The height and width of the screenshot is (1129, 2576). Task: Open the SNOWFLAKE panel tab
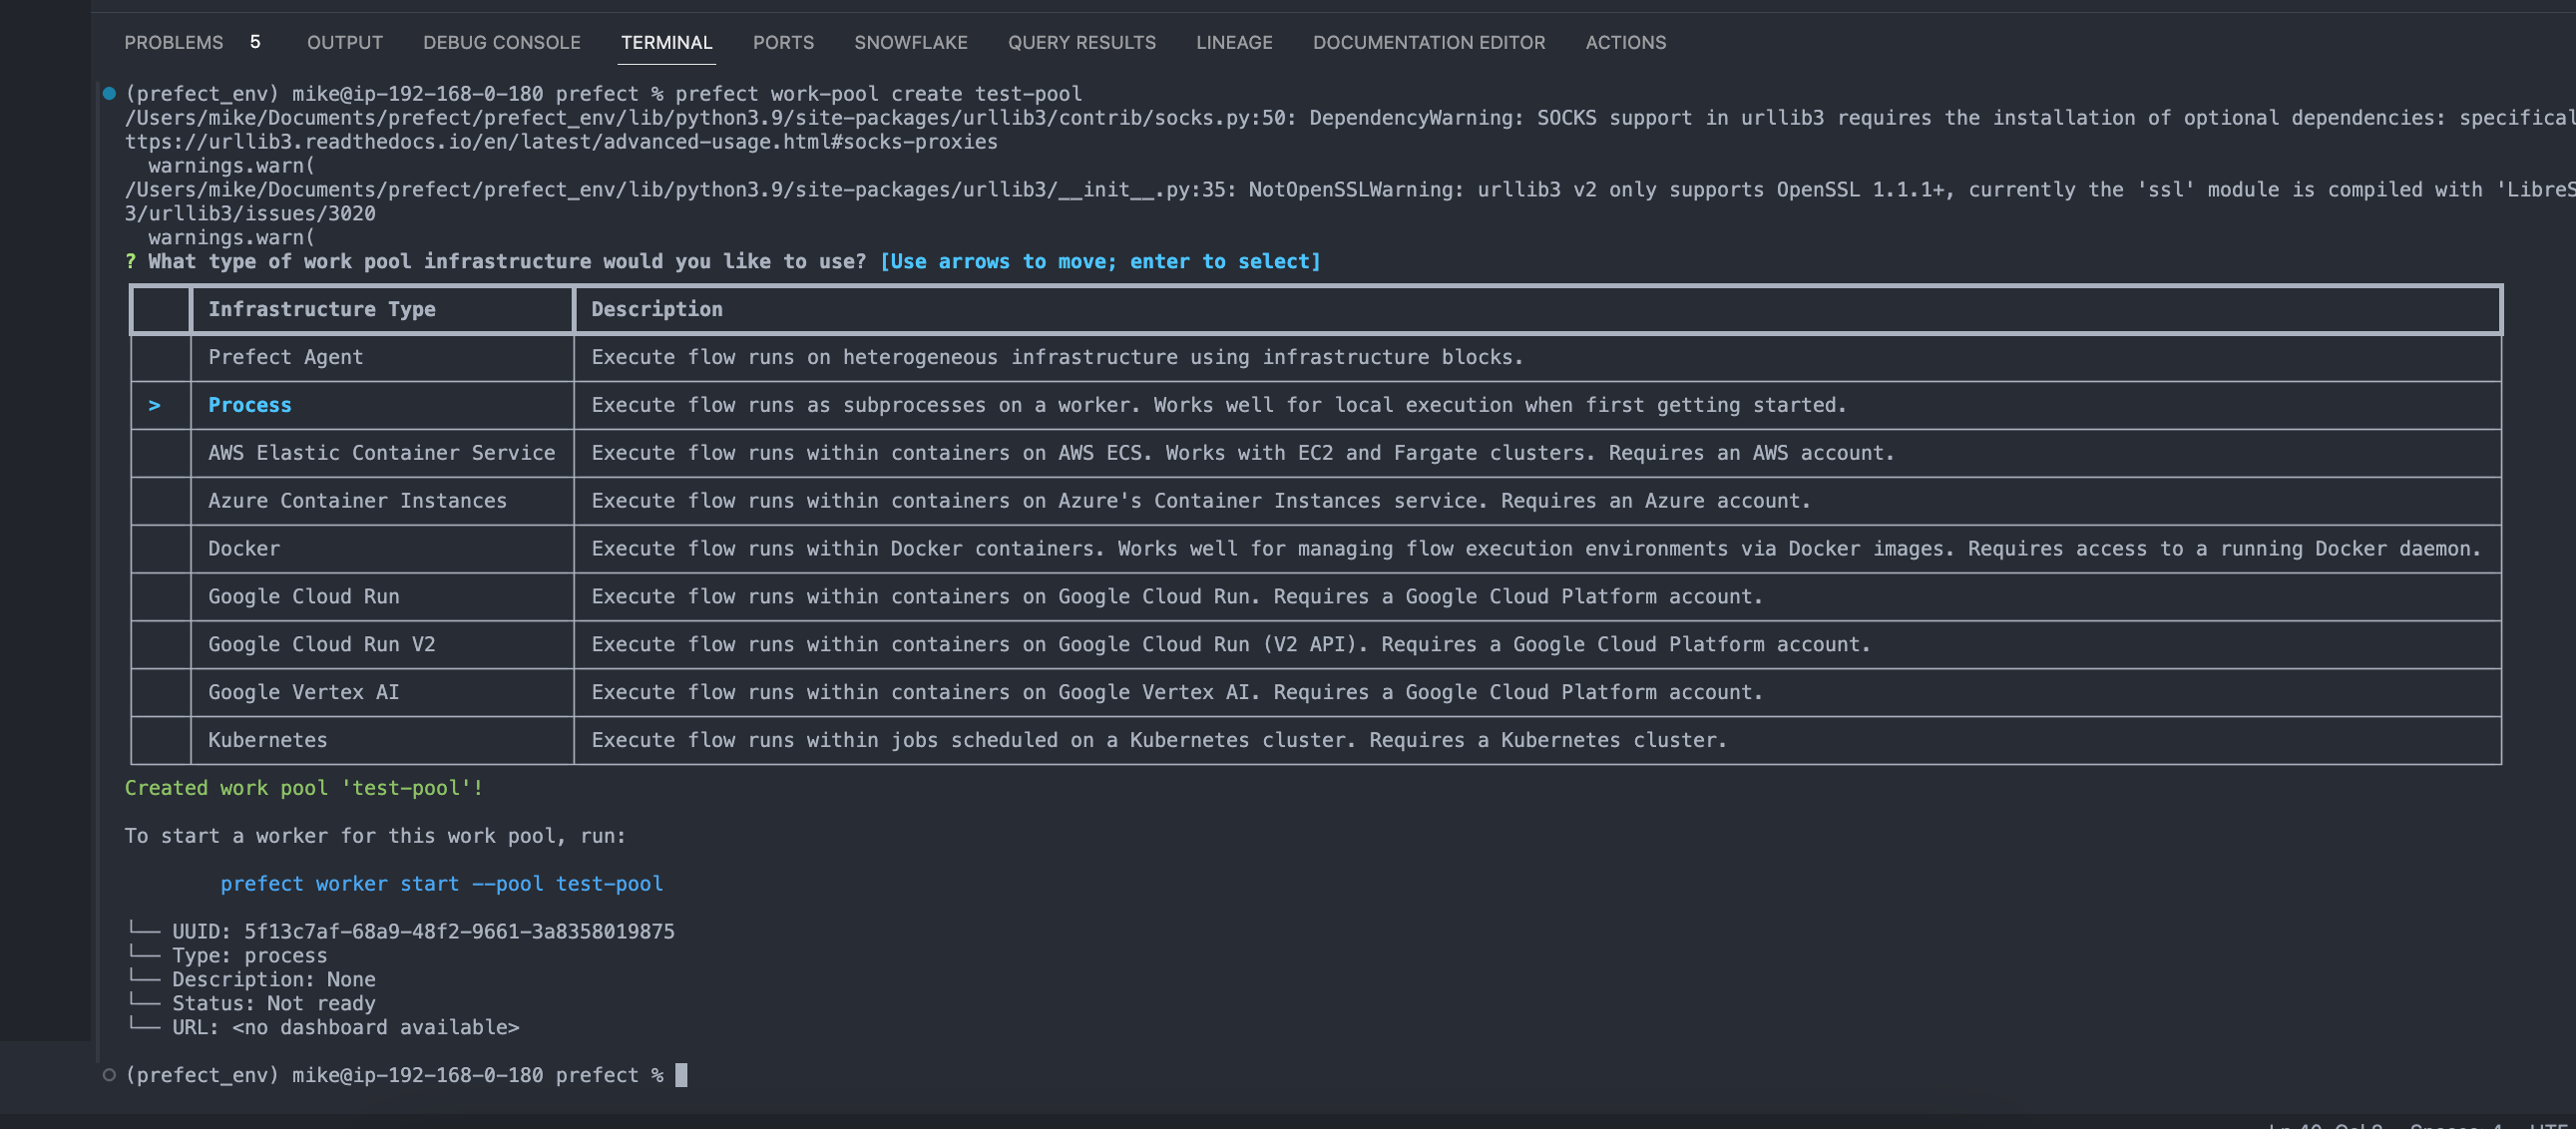911,42
